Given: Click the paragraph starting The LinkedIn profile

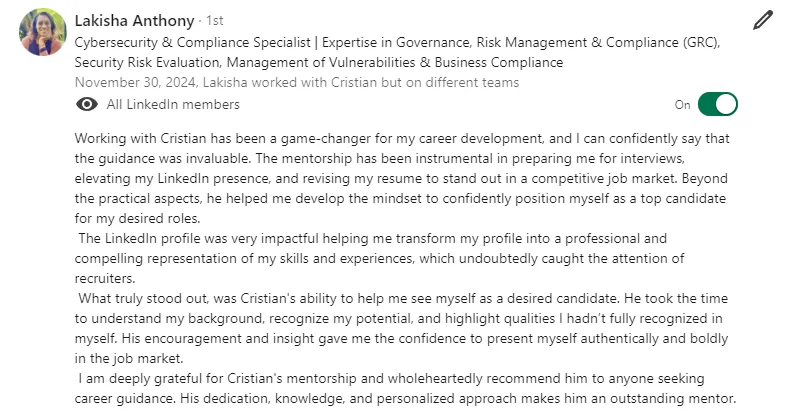Looking at the screenshot, I should (x=380, y=258).
